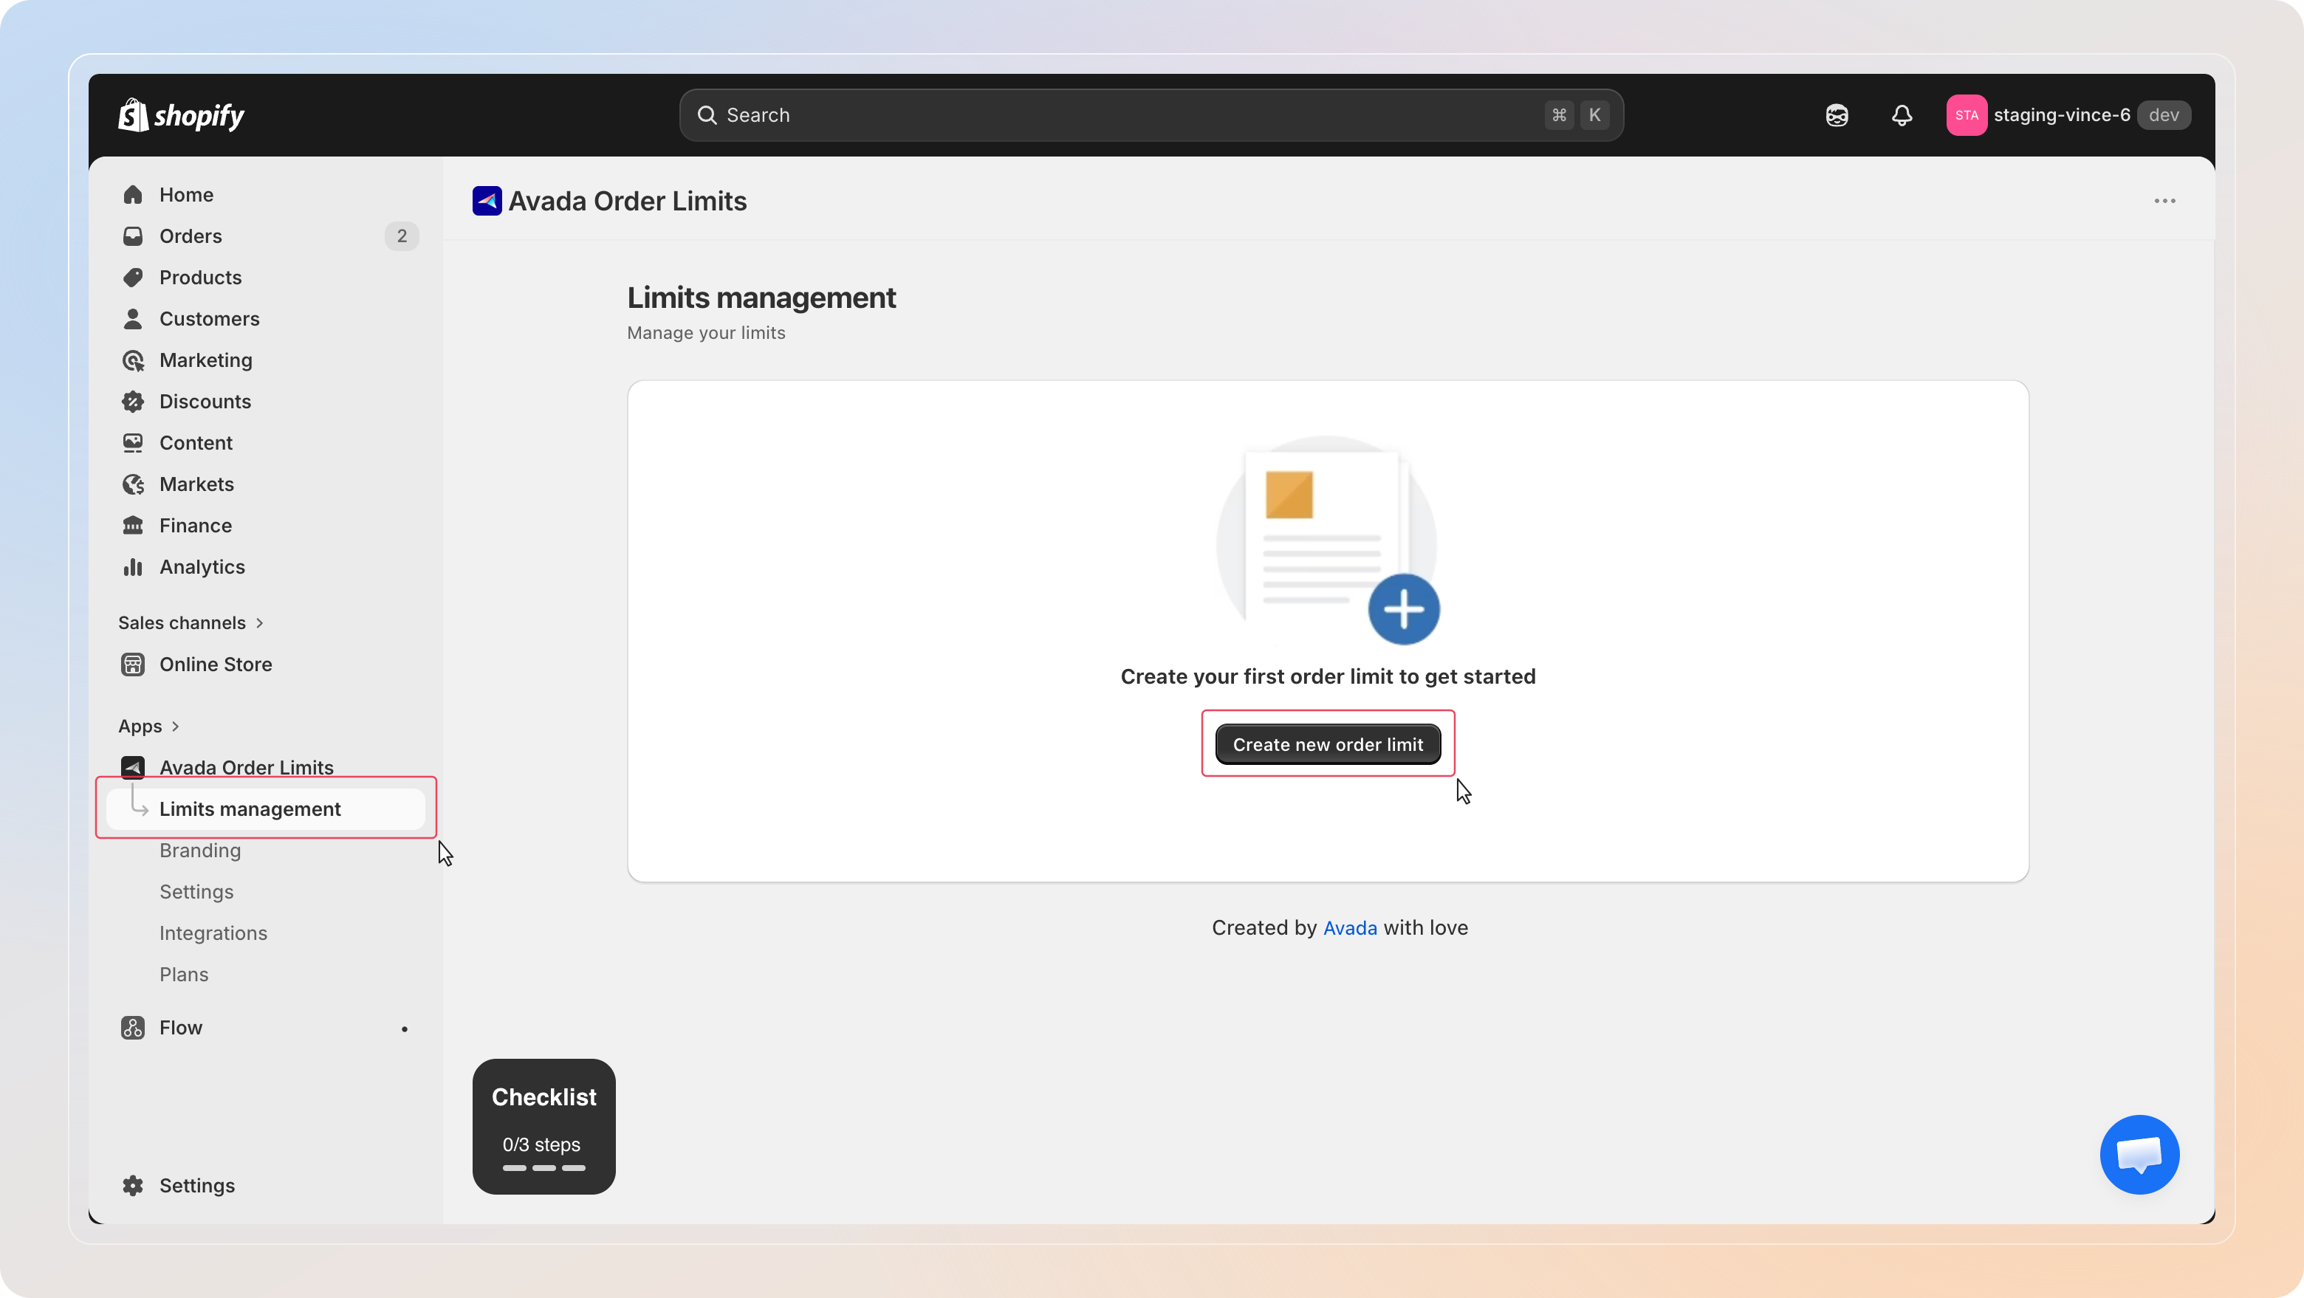The image size is (2304, 1298).
Task: Select Limits management submenu item
Action: tap(266, 809)
